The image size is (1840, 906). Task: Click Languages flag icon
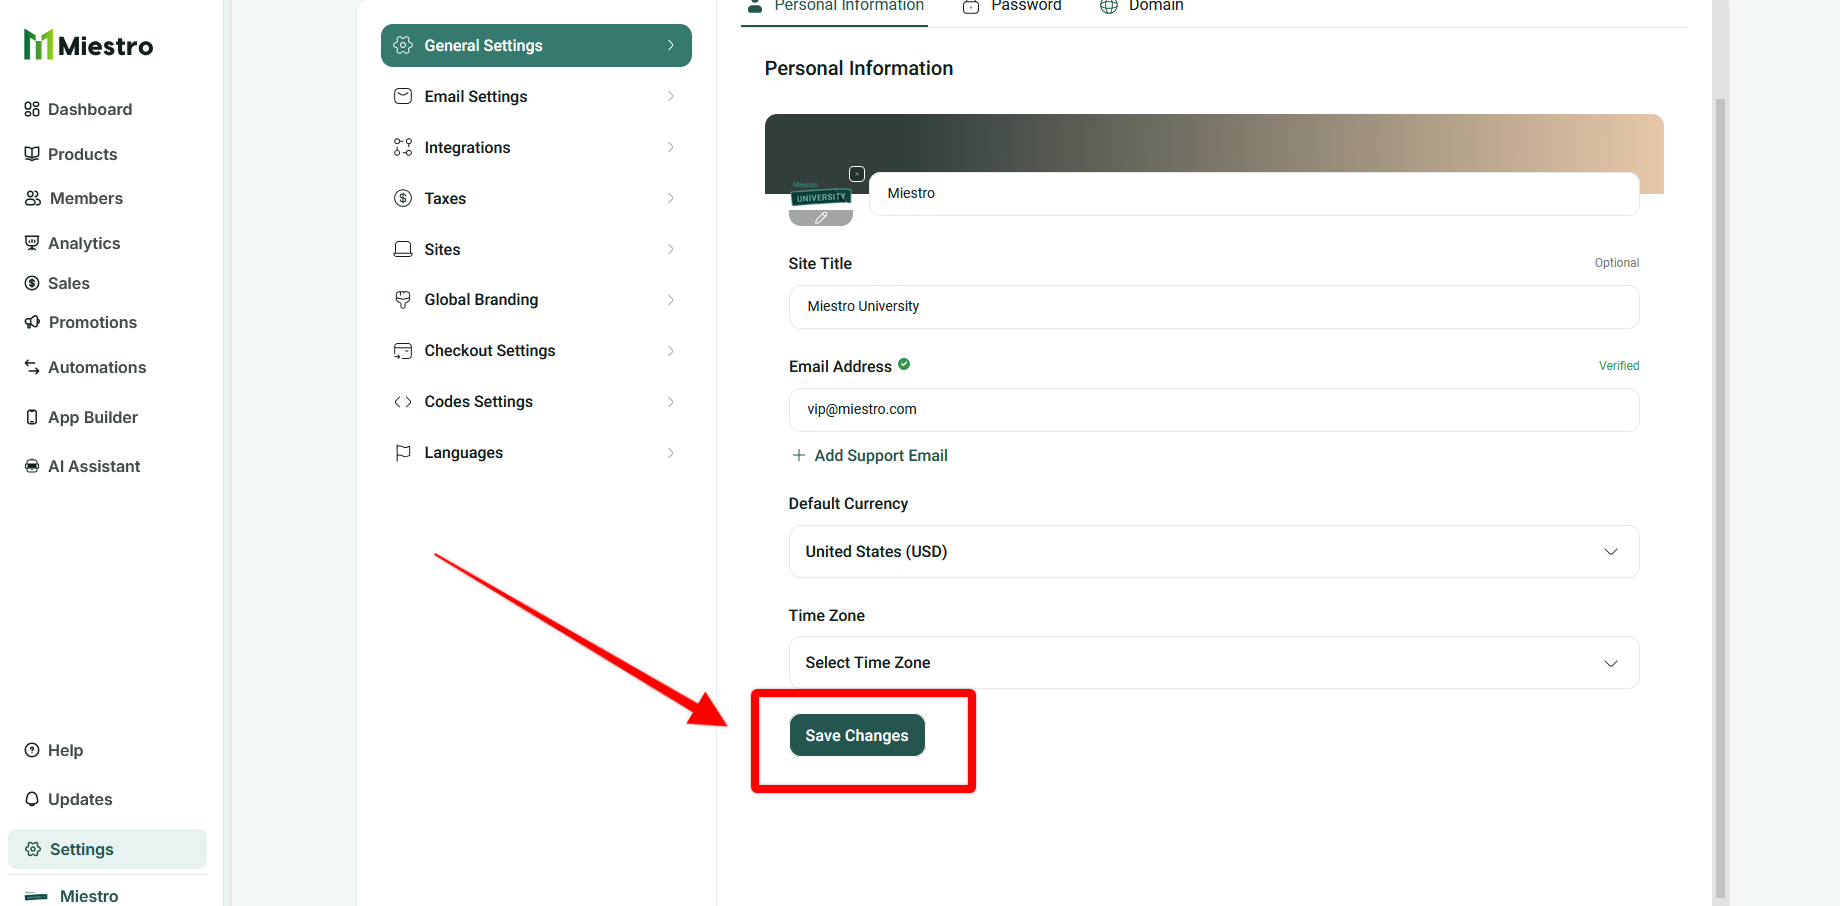[403, 452]
